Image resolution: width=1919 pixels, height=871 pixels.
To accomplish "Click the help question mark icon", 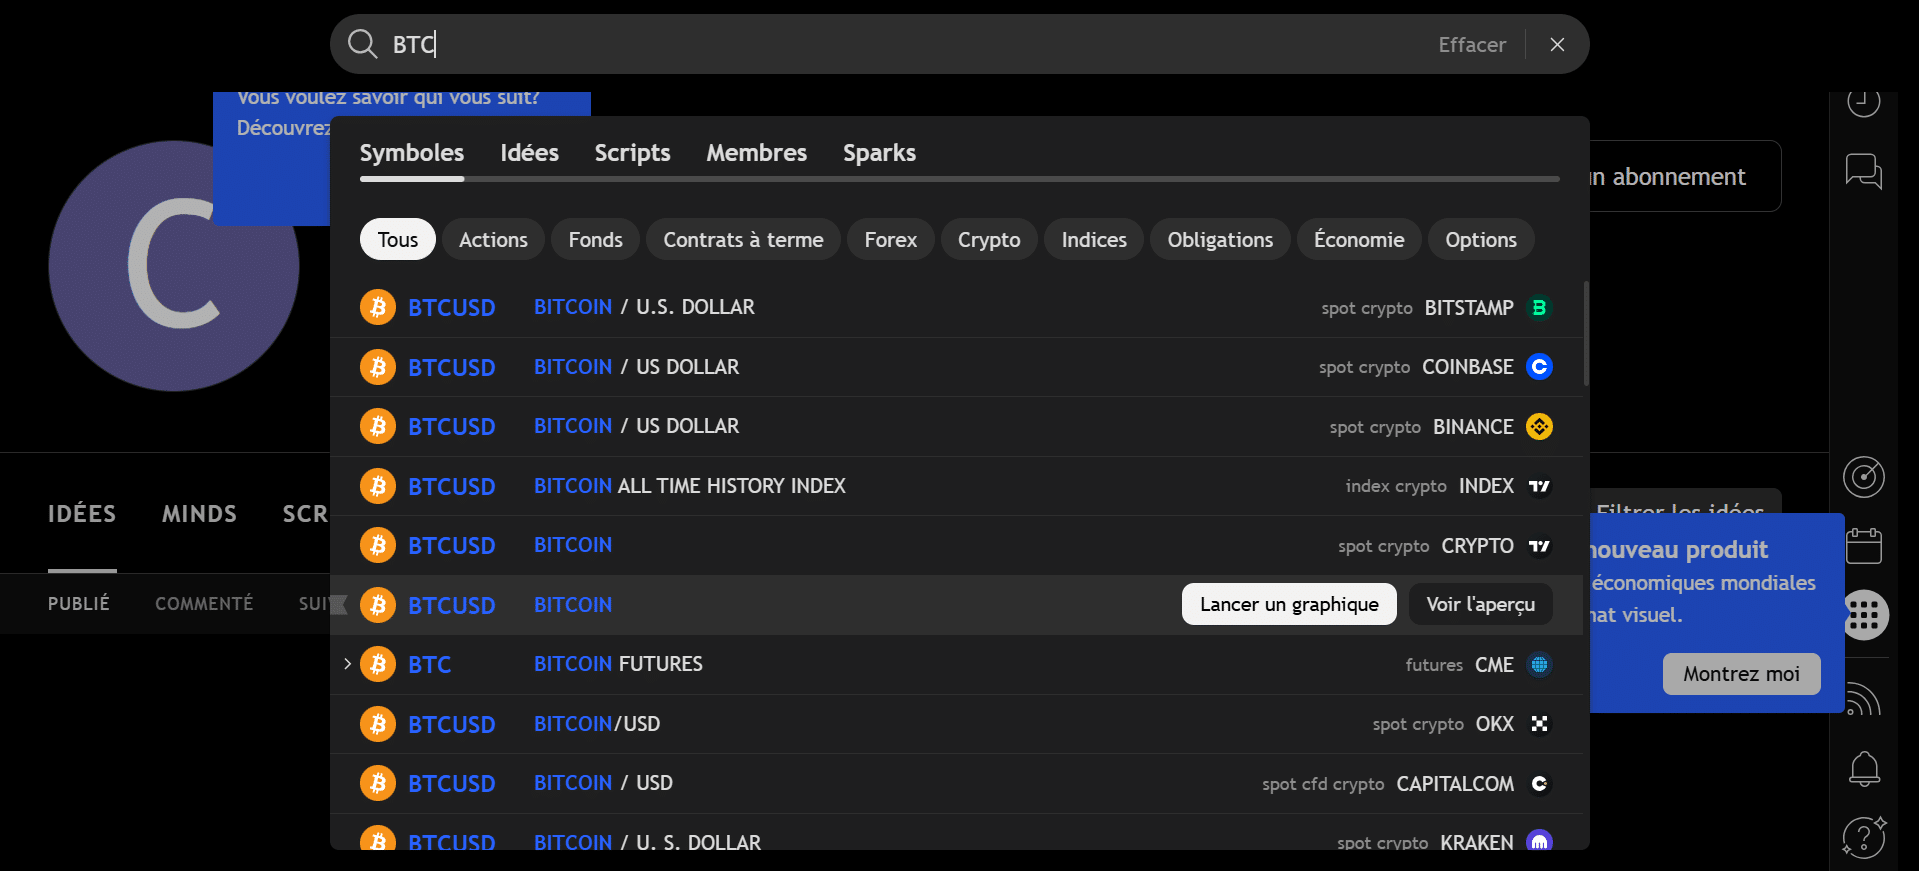I will [x=1863, y=837].
